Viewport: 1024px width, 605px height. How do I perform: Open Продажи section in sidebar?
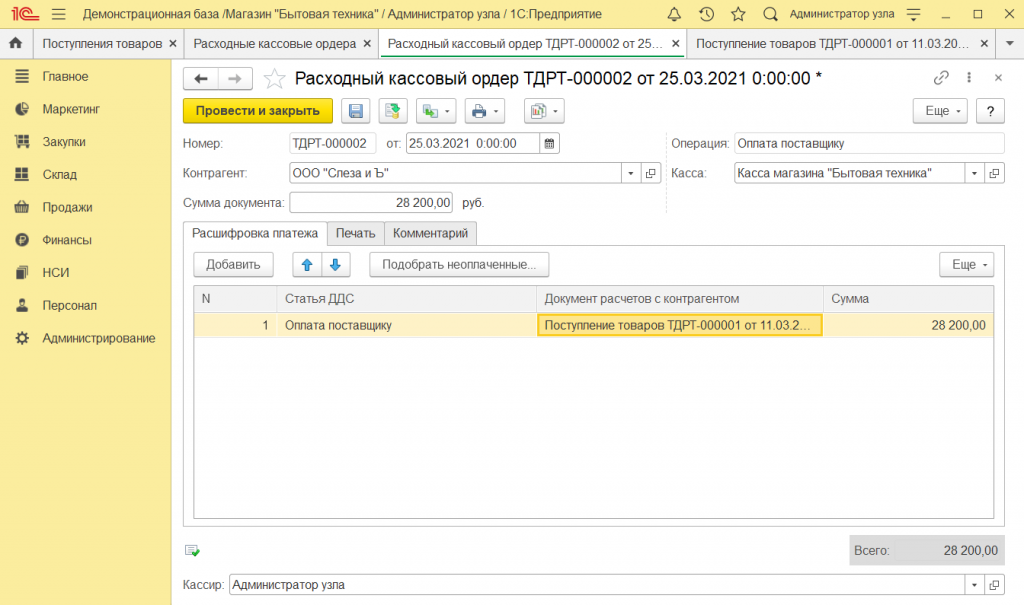tap(67, 207)
